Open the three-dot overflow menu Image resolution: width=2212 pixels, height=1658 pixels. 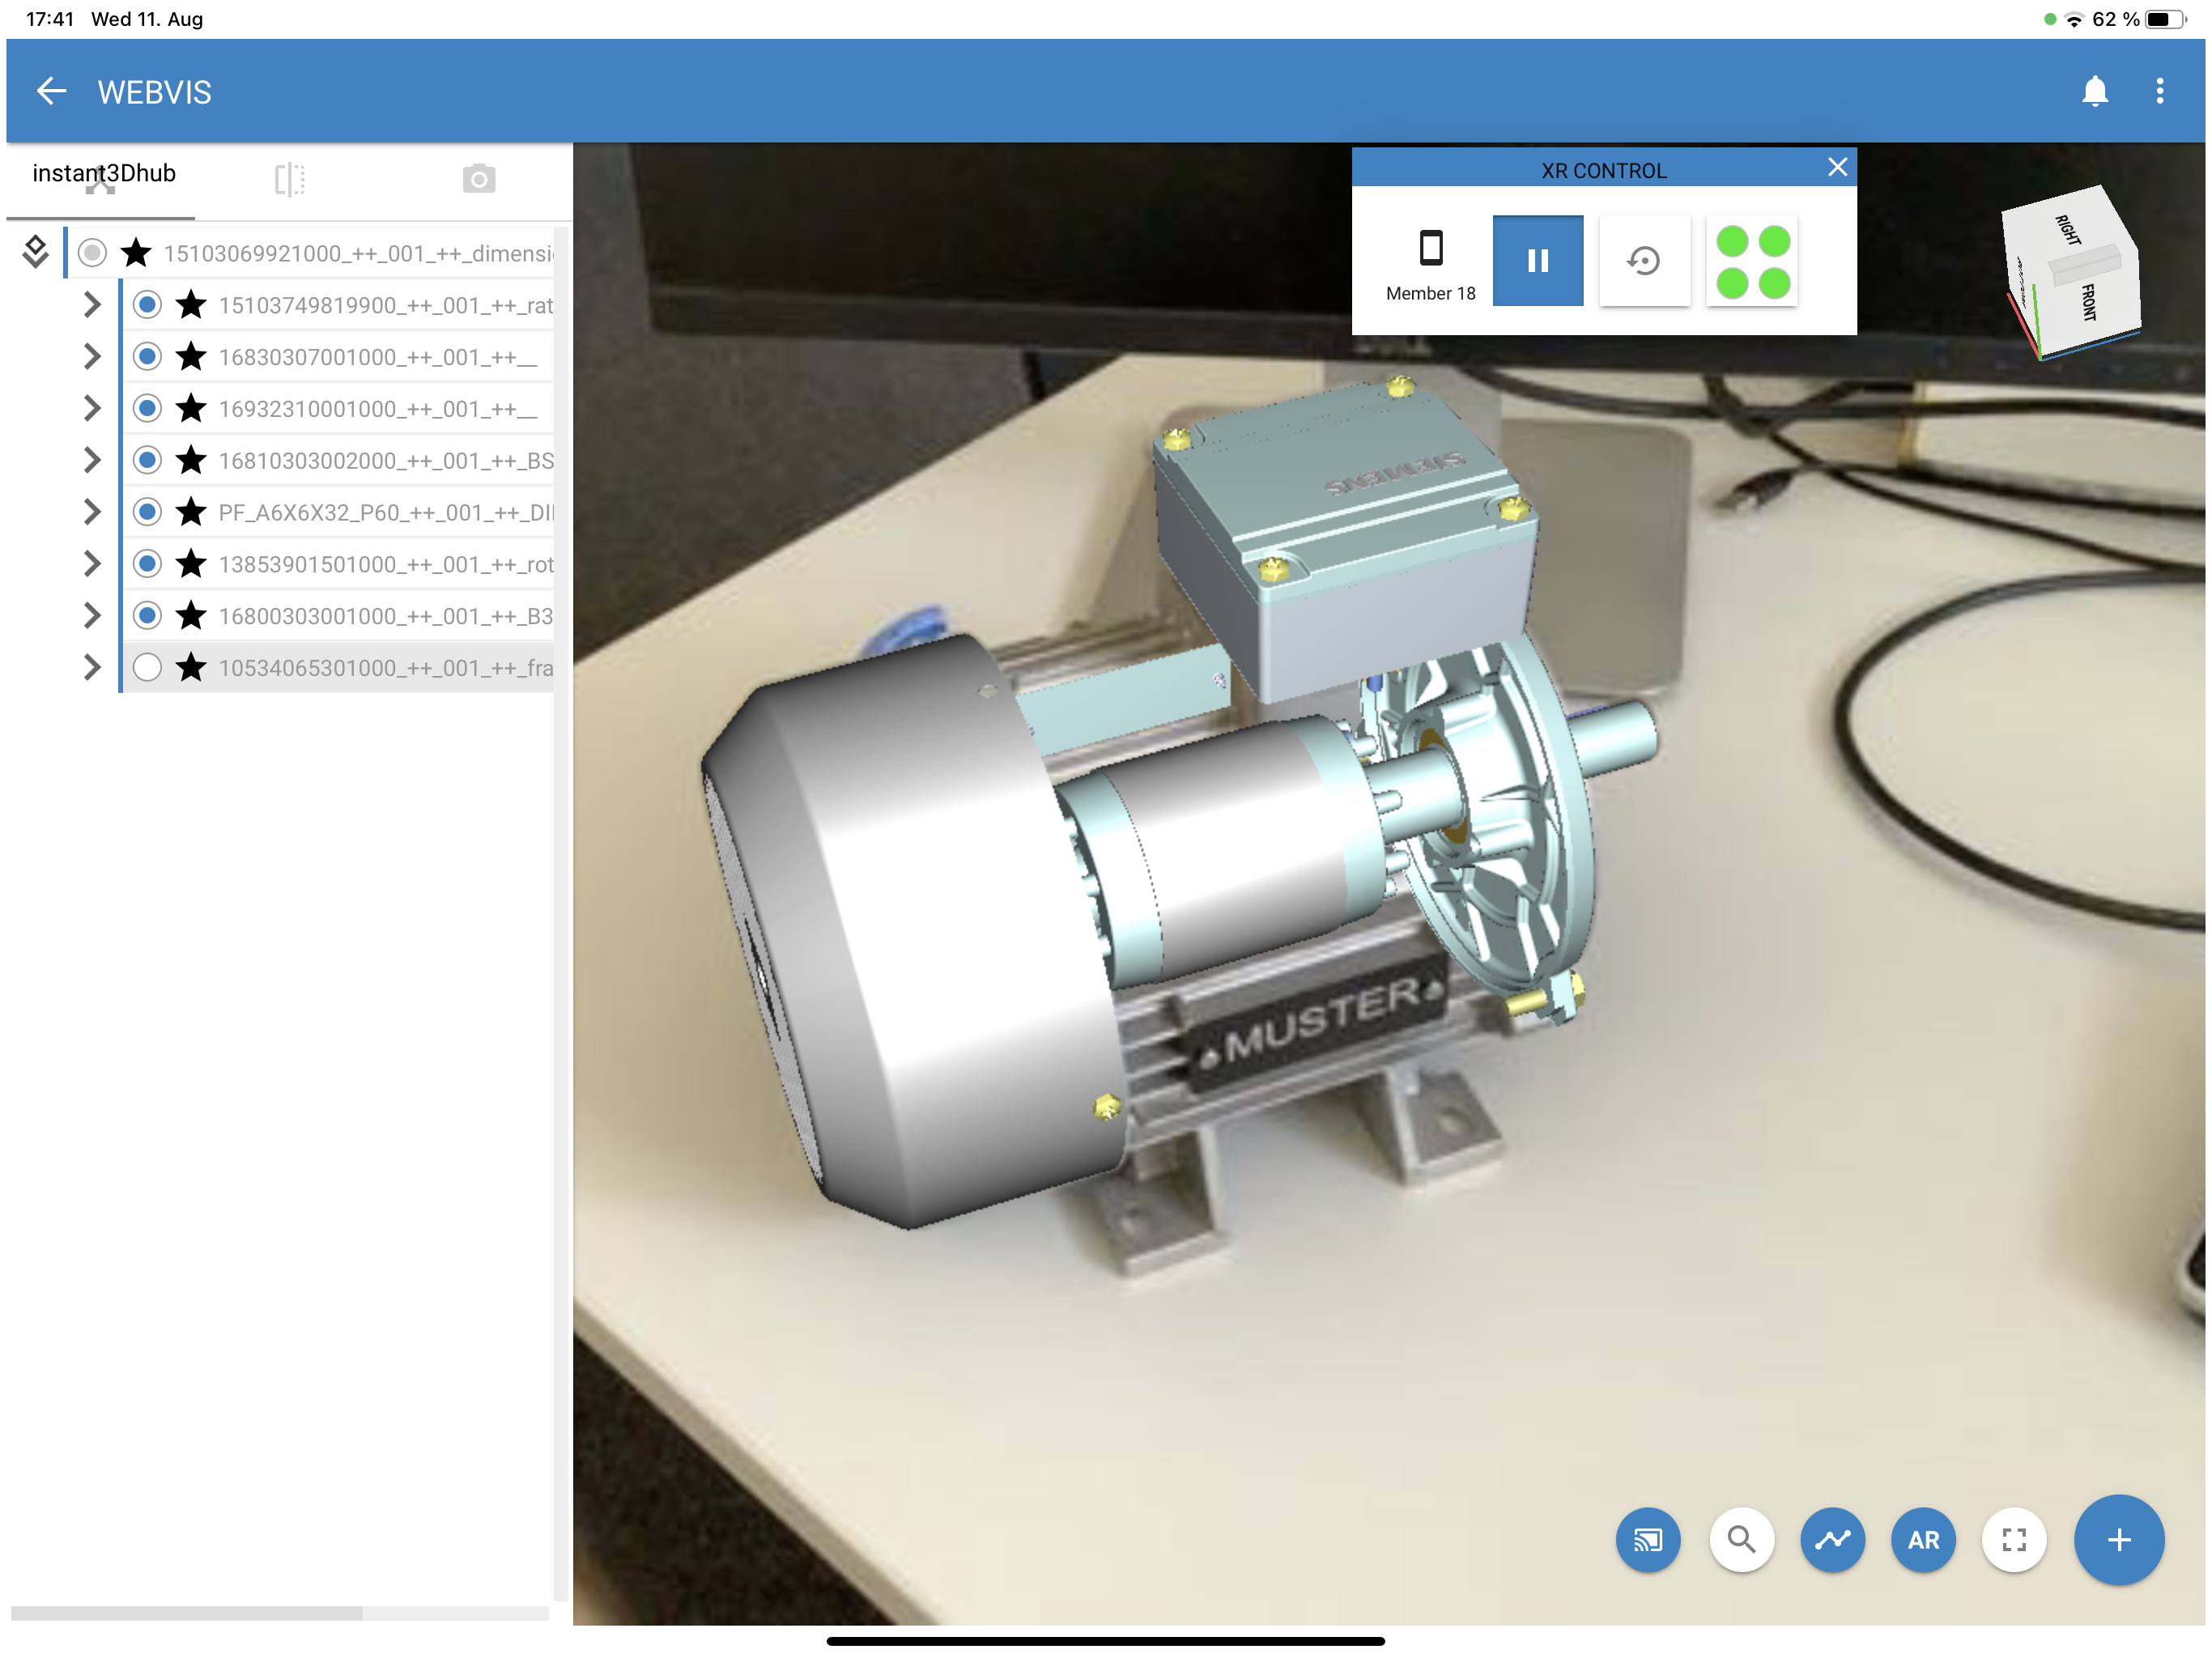(2159, 92)
